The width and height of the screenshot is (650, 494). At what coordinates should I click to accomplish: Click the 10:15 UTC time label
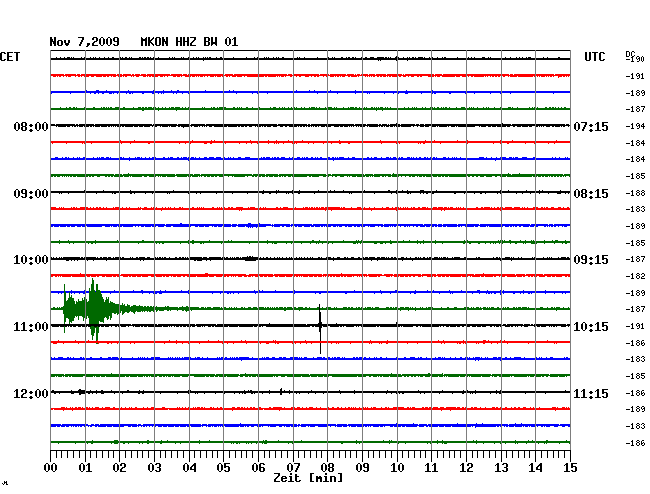coord(591,327)
